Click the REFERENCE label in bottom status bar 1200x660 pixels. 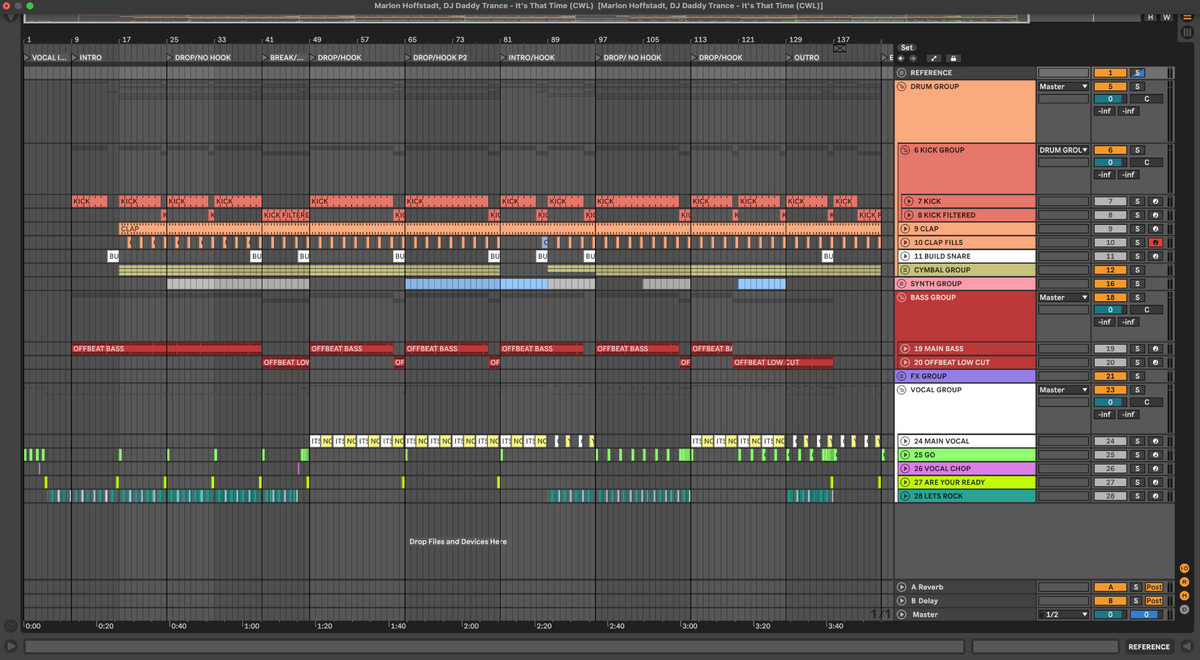1148,647
